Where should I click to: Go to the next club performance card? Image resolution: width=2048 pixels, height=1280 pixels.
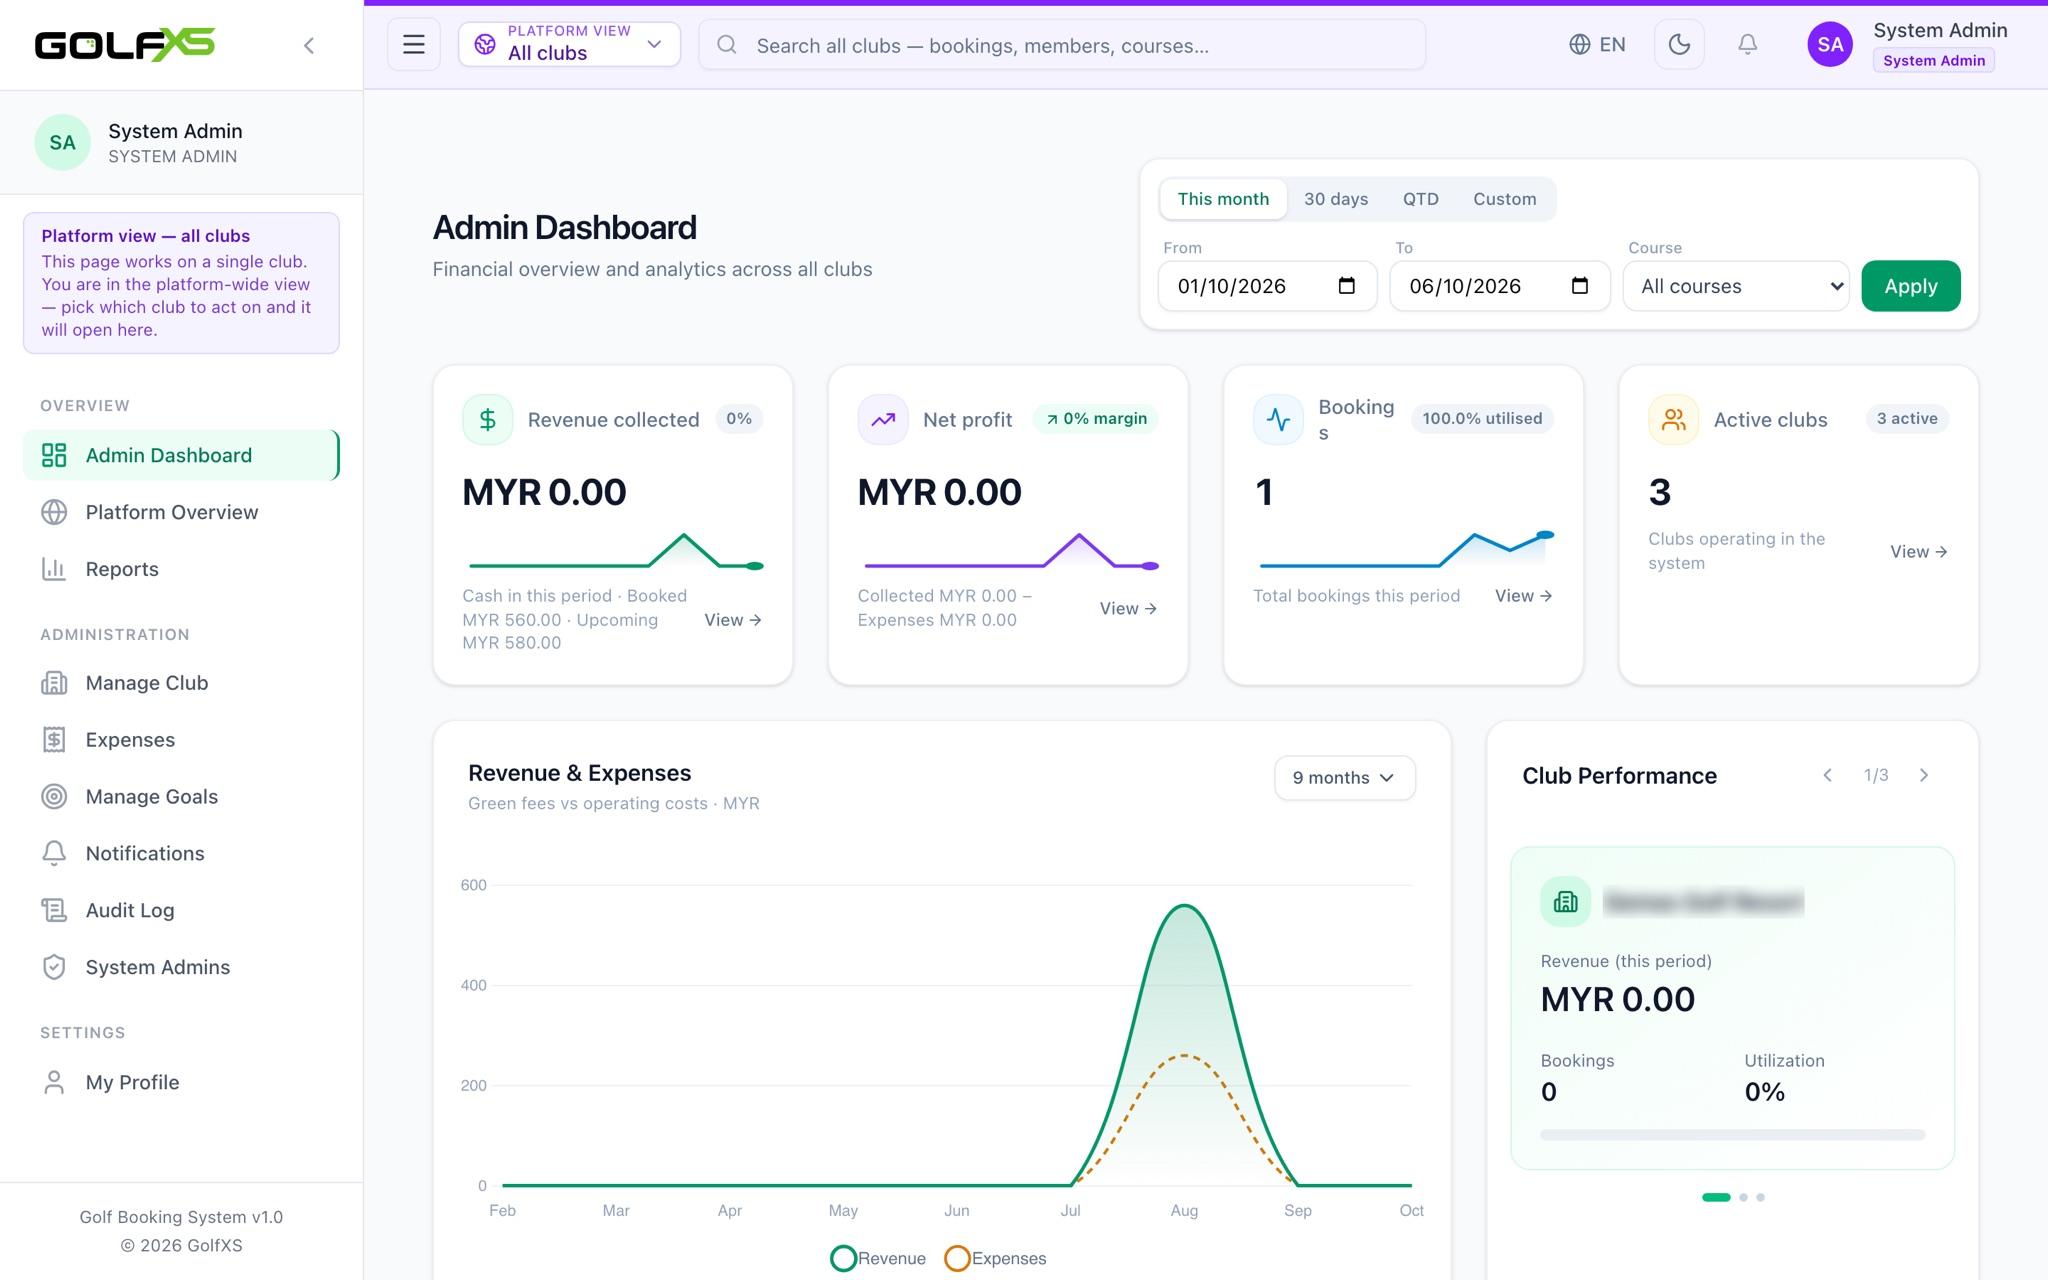click(1924, 775)
